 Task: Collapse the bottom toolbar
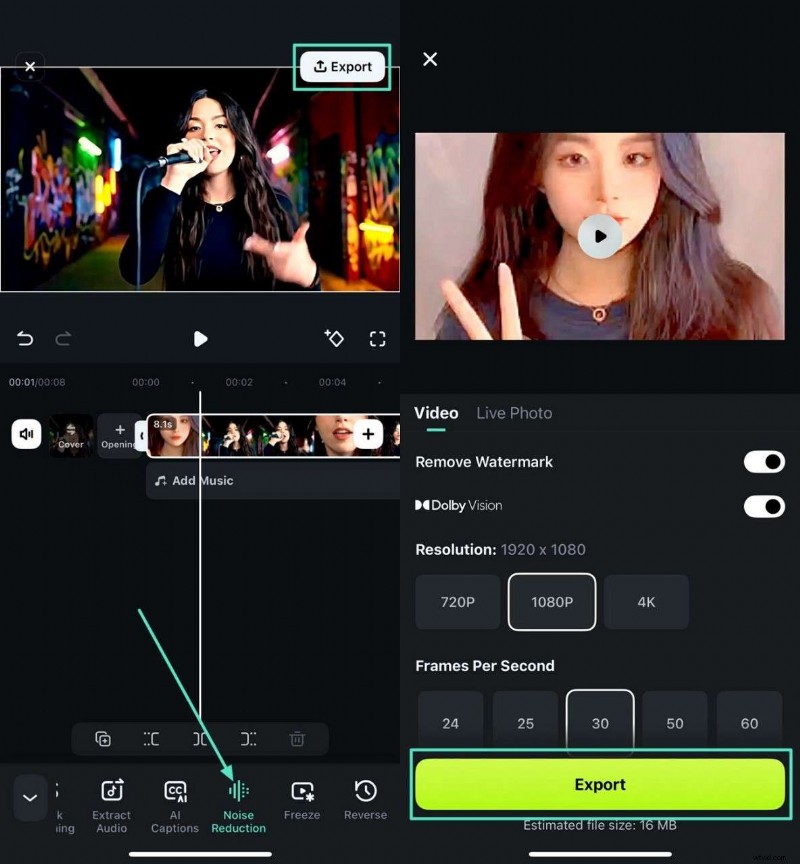point(30,798)
